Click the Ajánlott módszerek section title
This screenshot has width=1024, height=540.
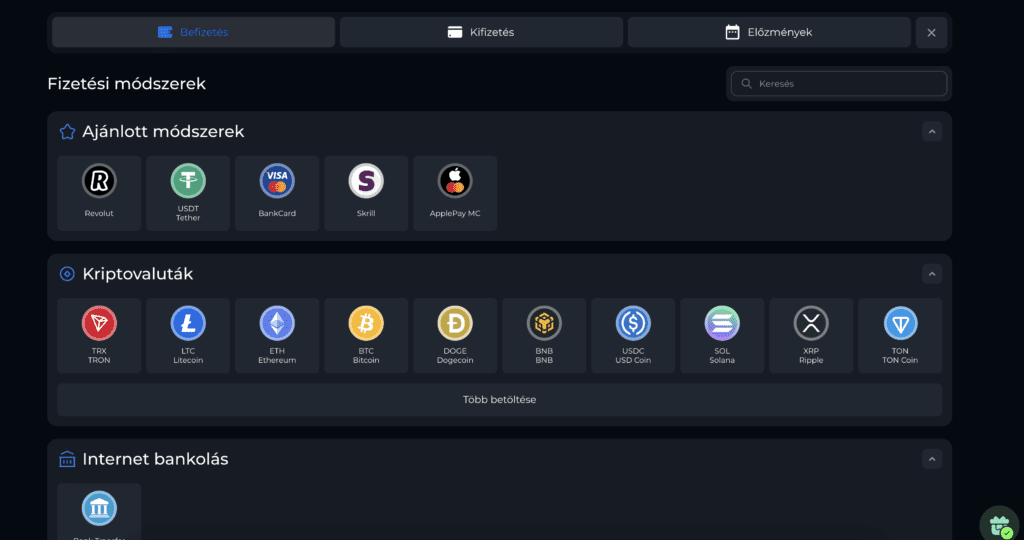click(x=163, y=132)
